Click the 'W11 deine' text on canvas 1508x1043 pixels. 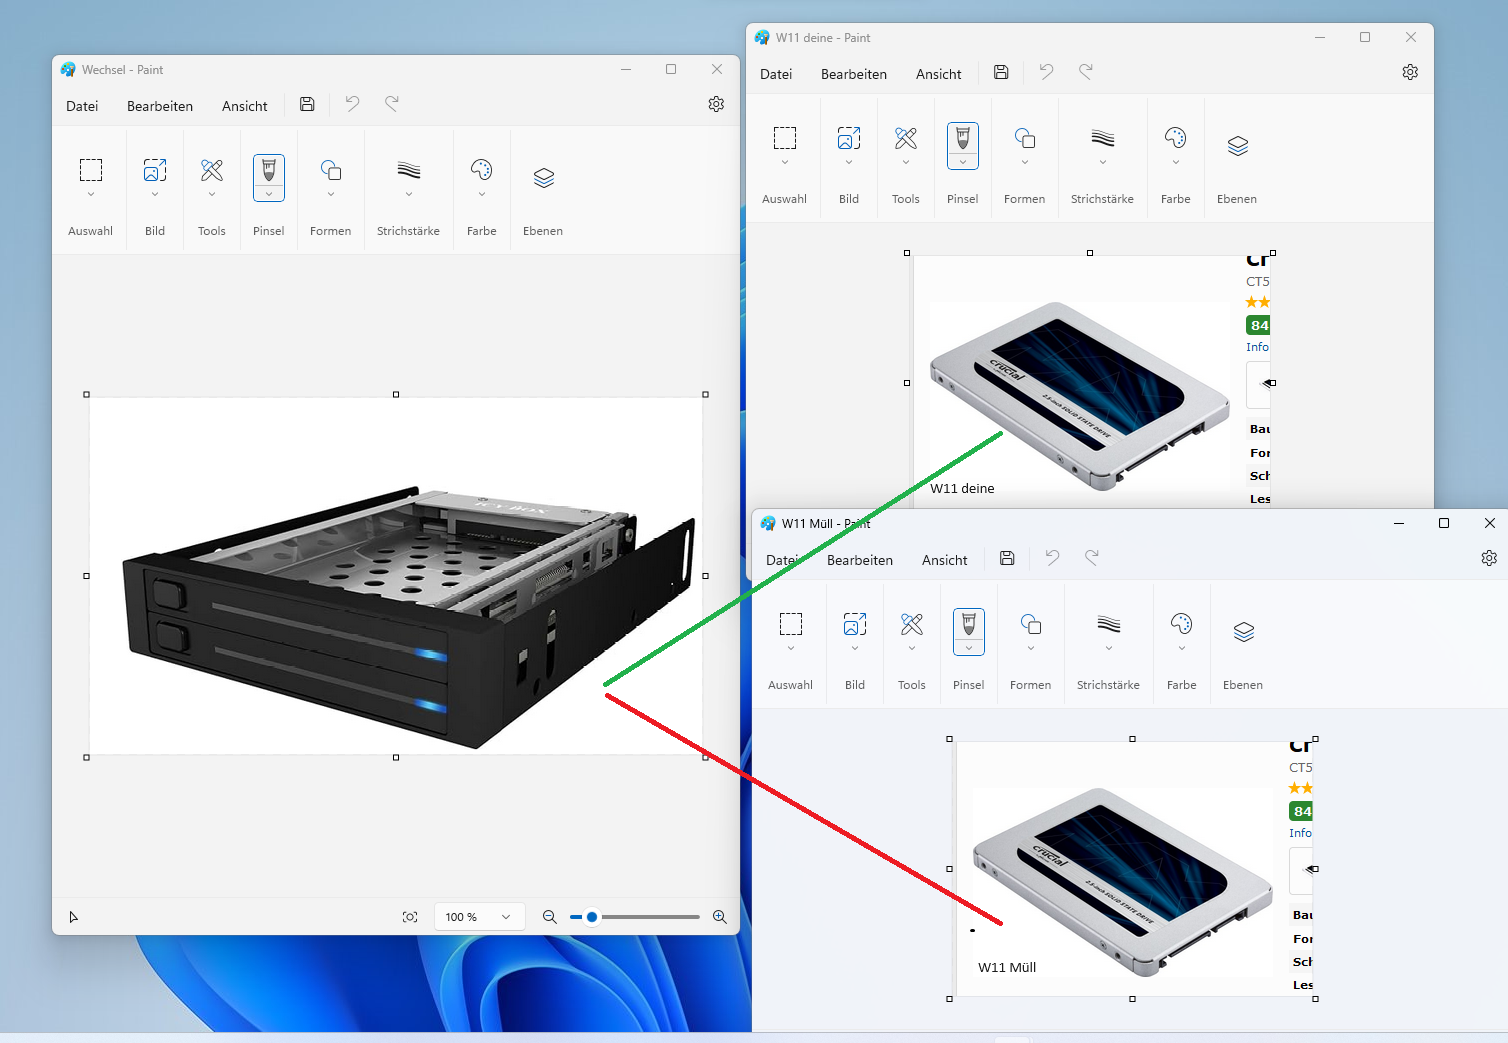tap(962, 488)
